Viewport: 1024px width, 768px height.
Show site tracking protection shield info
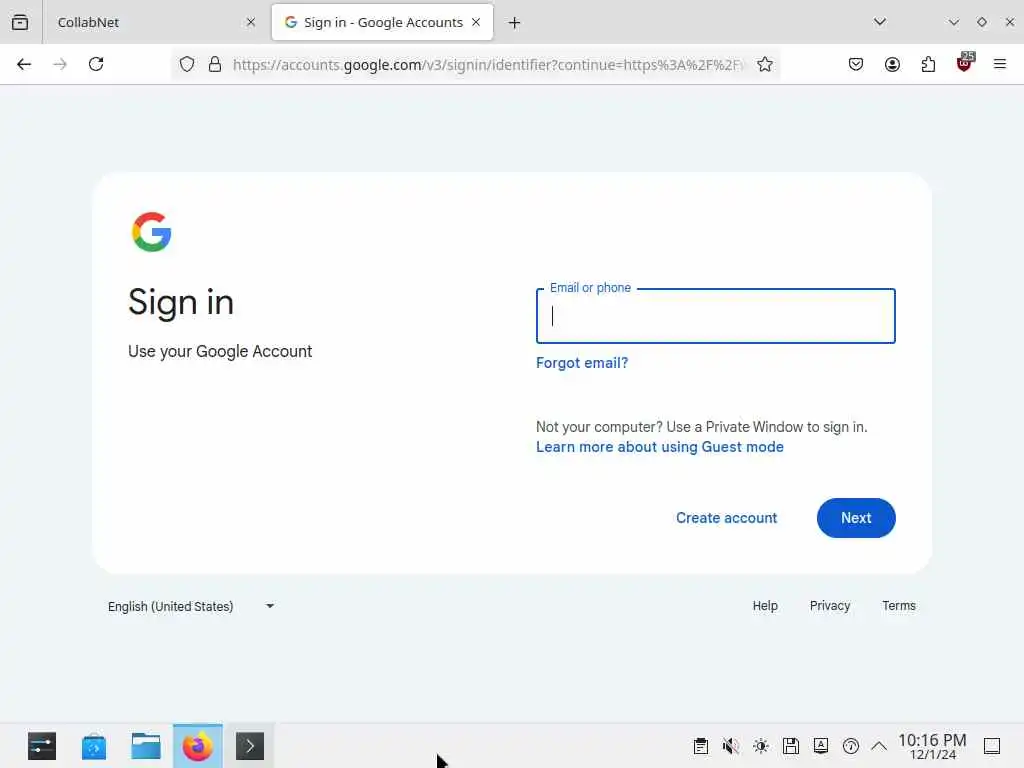click(x=187, y=64)
